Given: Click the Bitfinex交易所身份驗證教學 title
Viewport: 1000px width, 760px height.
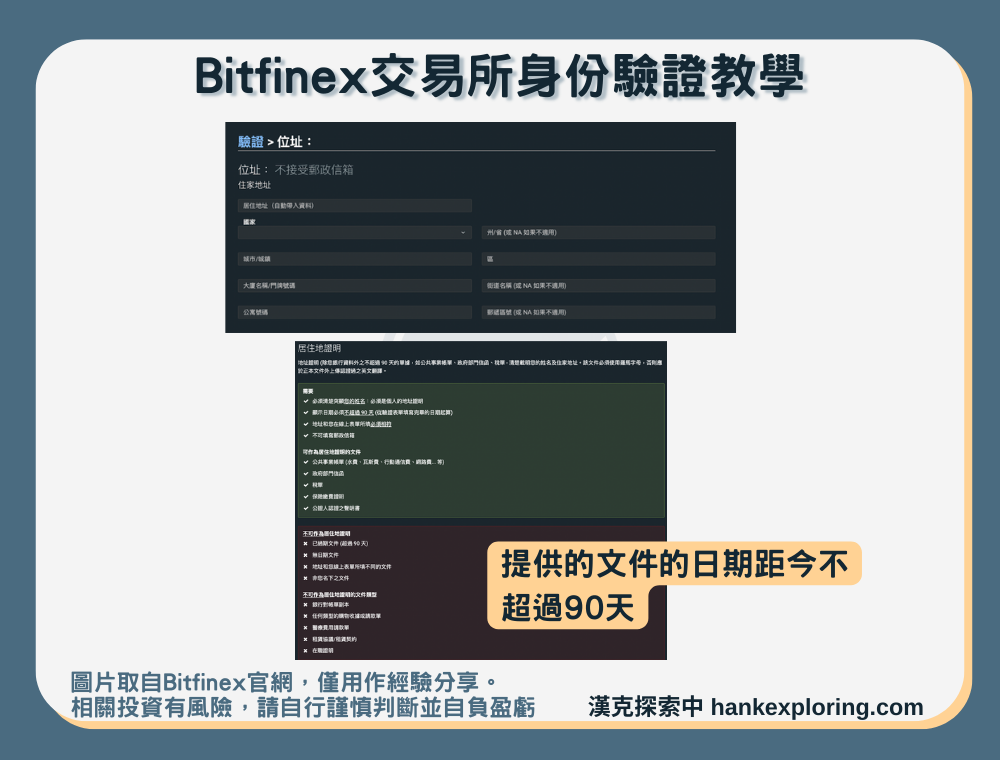Looking at the screenshot, I should pos(499,77).
